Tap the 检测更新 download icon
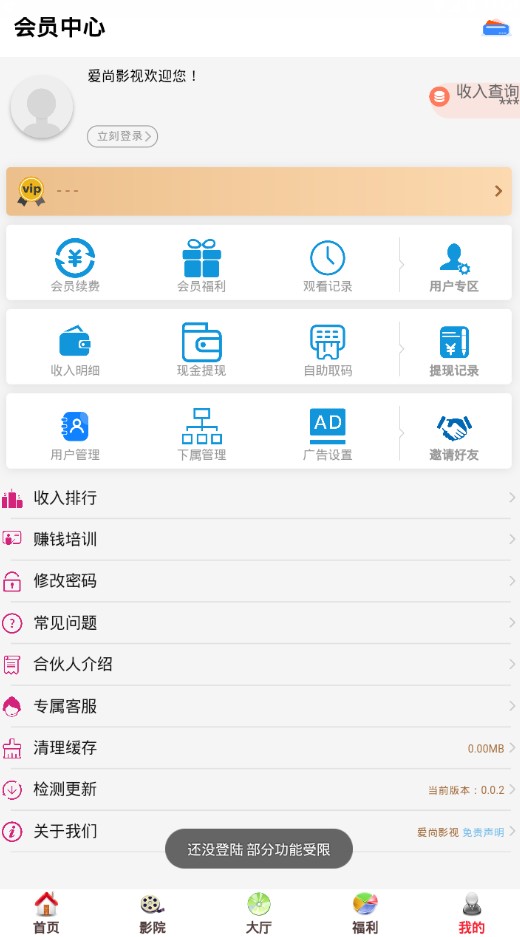Screen dimensions: 520x937 pos(12,789)
